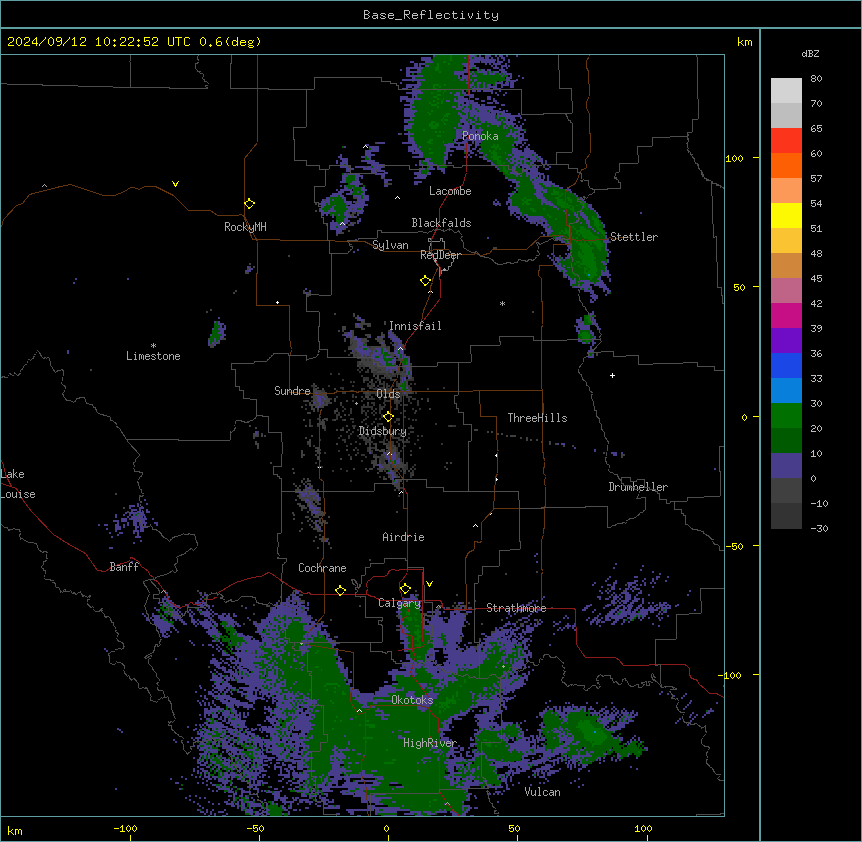
Task: Click the Calgary city label
Action: pos(400,603)
